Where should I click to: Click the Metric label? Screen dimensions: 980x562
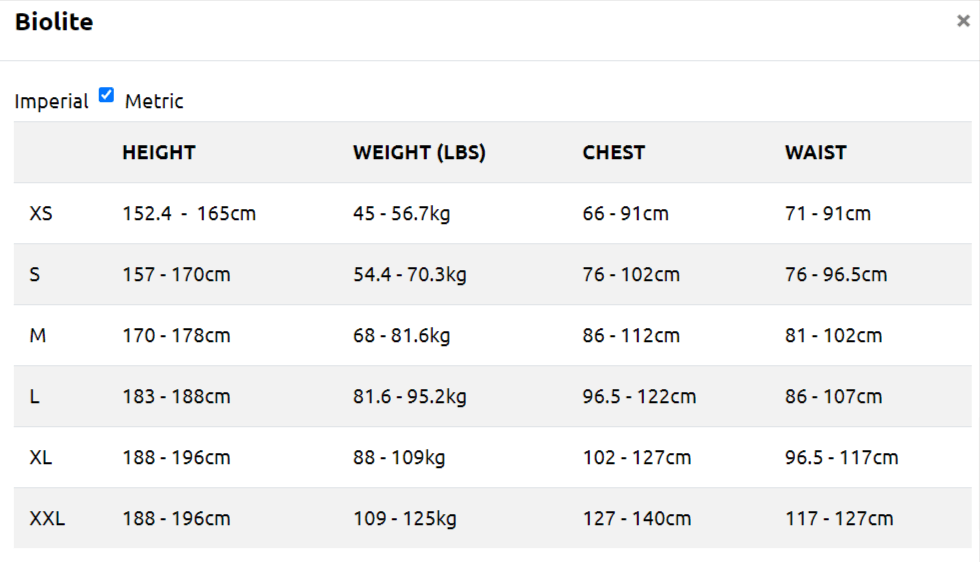pos(154,101)
